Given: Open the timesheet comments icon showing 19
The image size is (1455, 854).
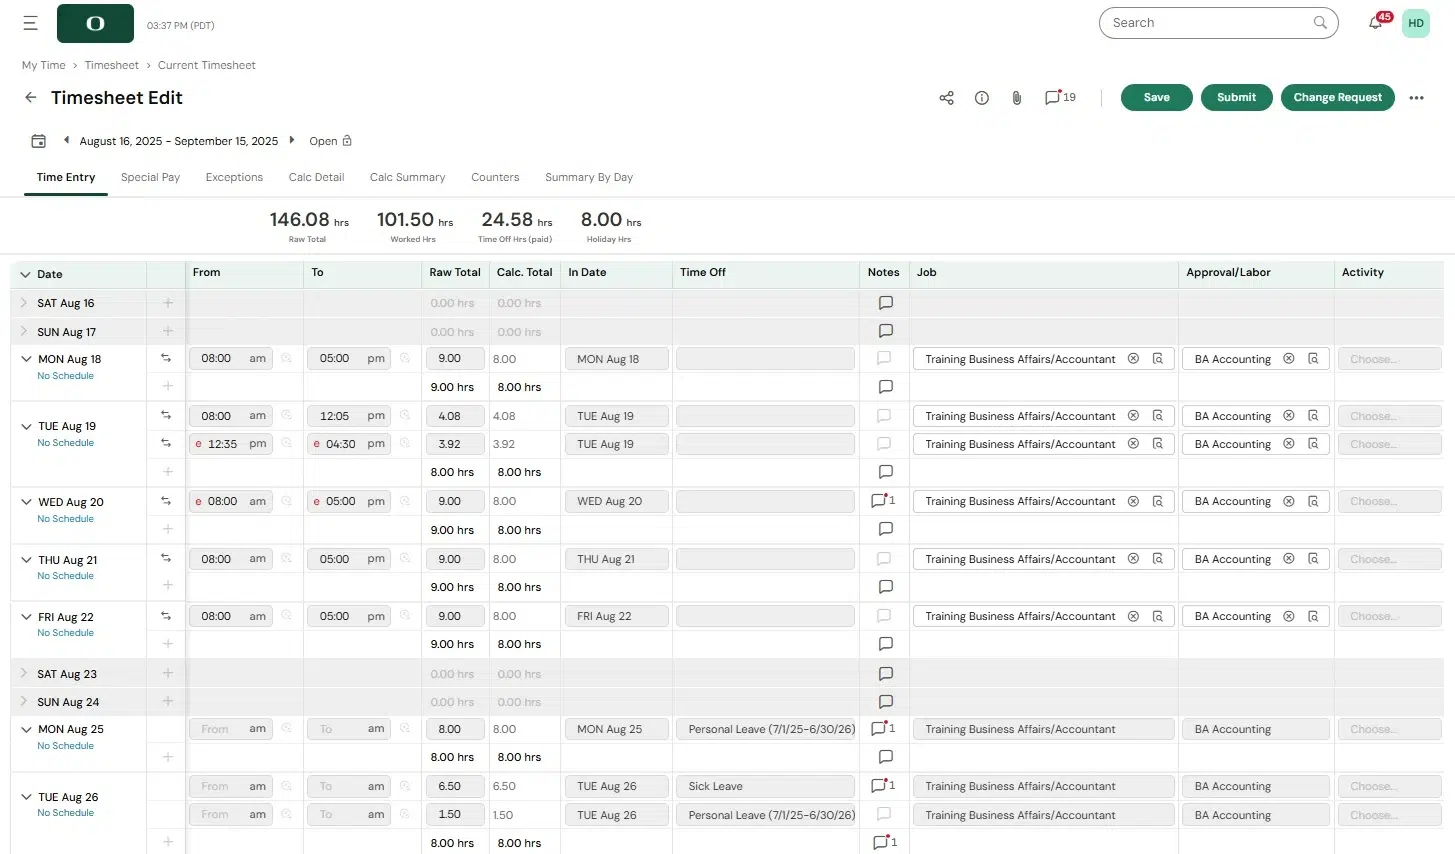Looking at the screenshot, I should tap(1059, 98).
